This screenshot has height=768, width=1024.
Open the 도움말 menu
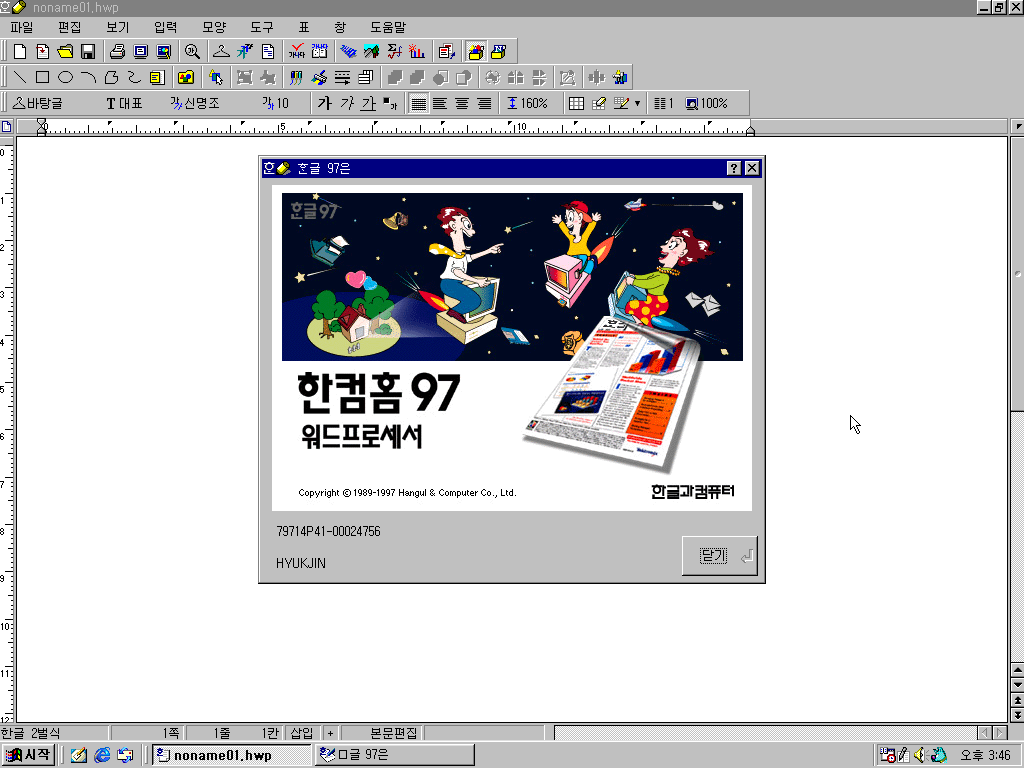pos(388,27)
